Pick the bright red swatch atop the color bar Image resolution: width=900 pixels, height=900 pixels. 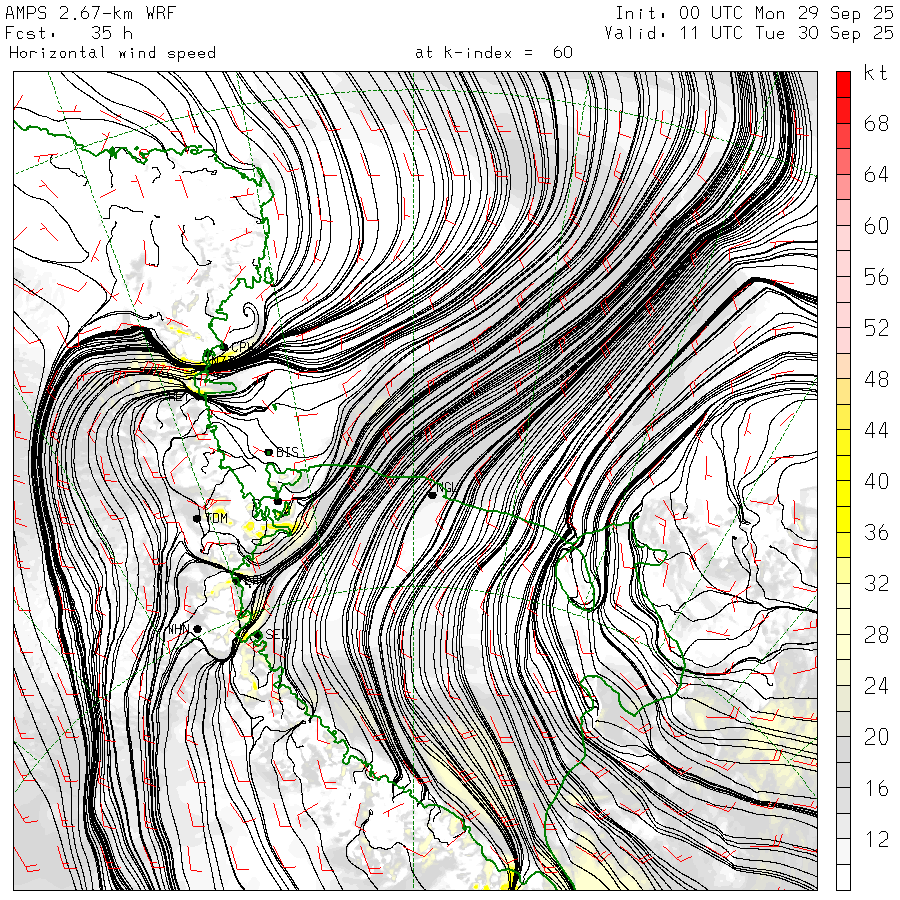coord(843,84)
